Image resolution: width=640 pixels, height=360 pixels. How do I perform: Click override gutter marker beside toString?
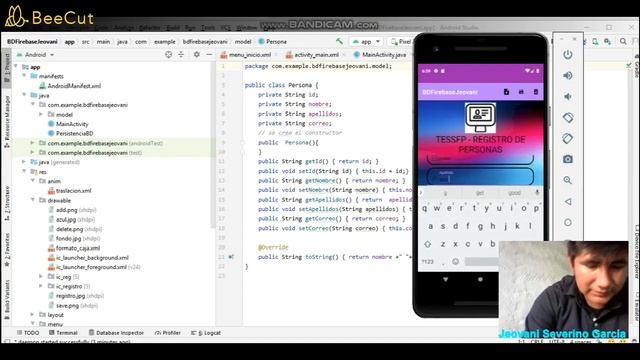[x=231, y=257]
